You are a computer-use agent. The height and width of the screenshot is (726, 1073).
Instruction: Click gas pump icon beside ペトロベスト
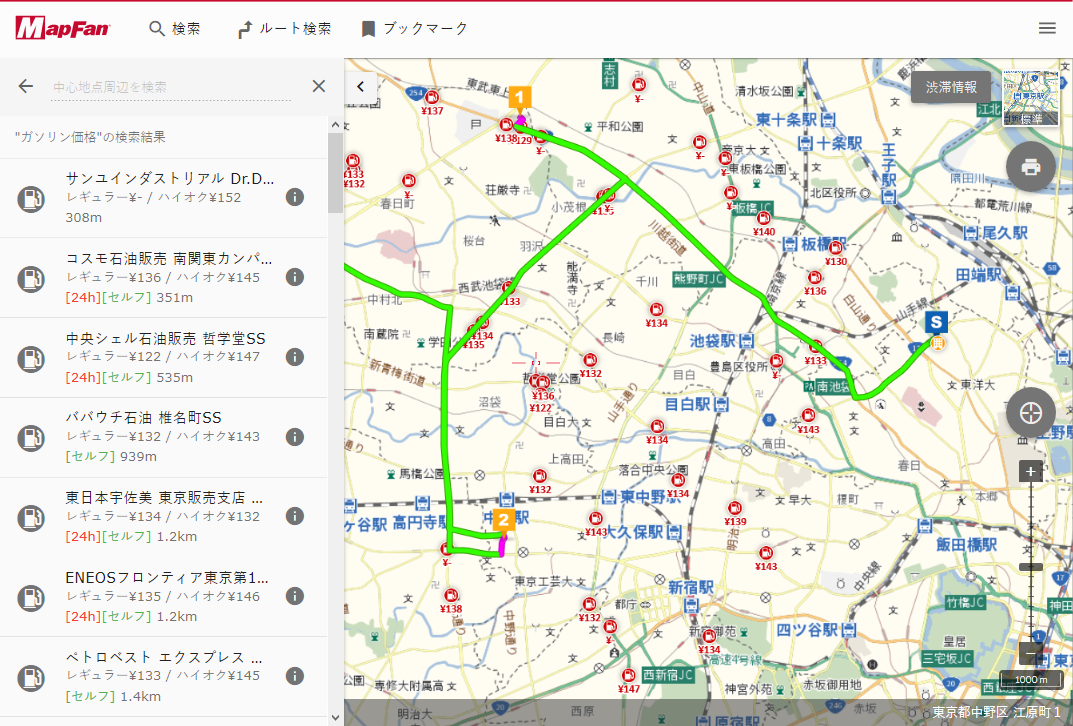[31, 677]
